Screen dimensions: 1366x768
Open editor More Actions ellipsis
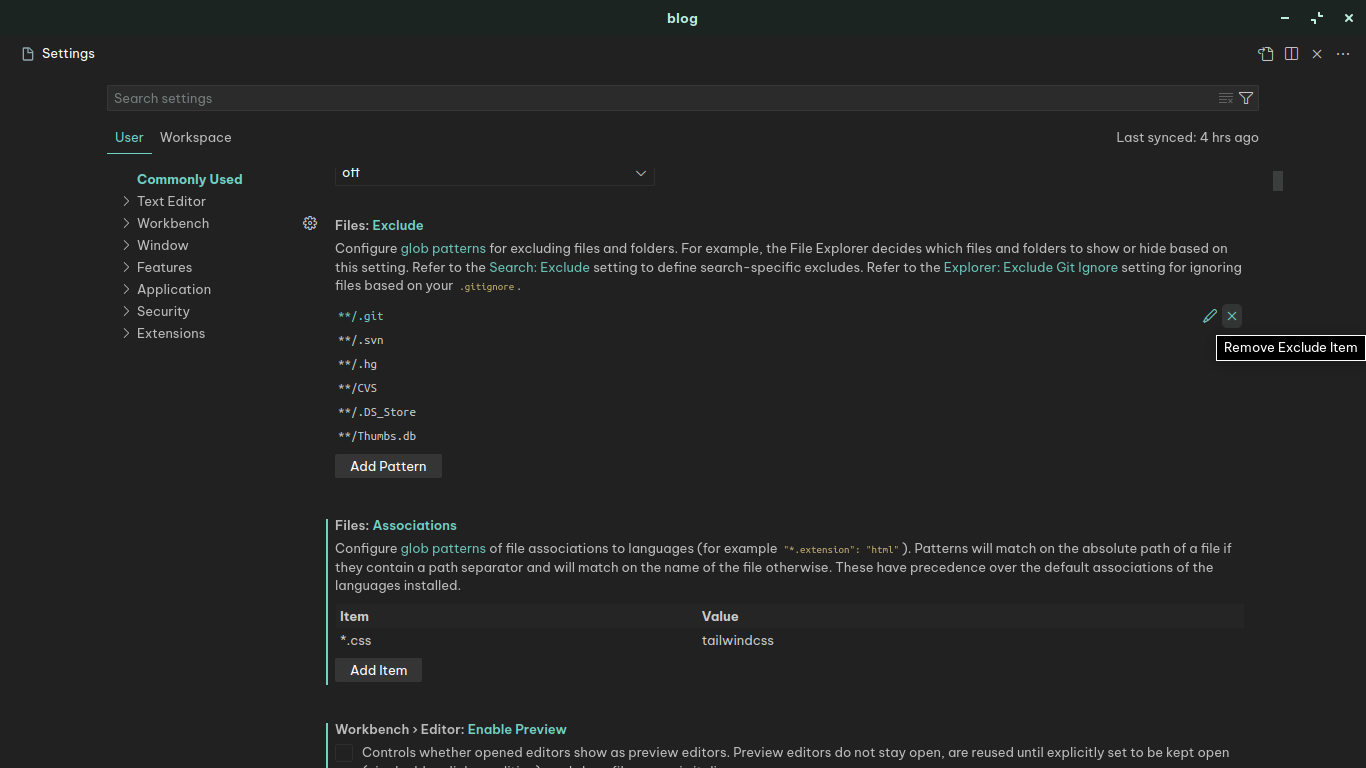[1343, 54]
